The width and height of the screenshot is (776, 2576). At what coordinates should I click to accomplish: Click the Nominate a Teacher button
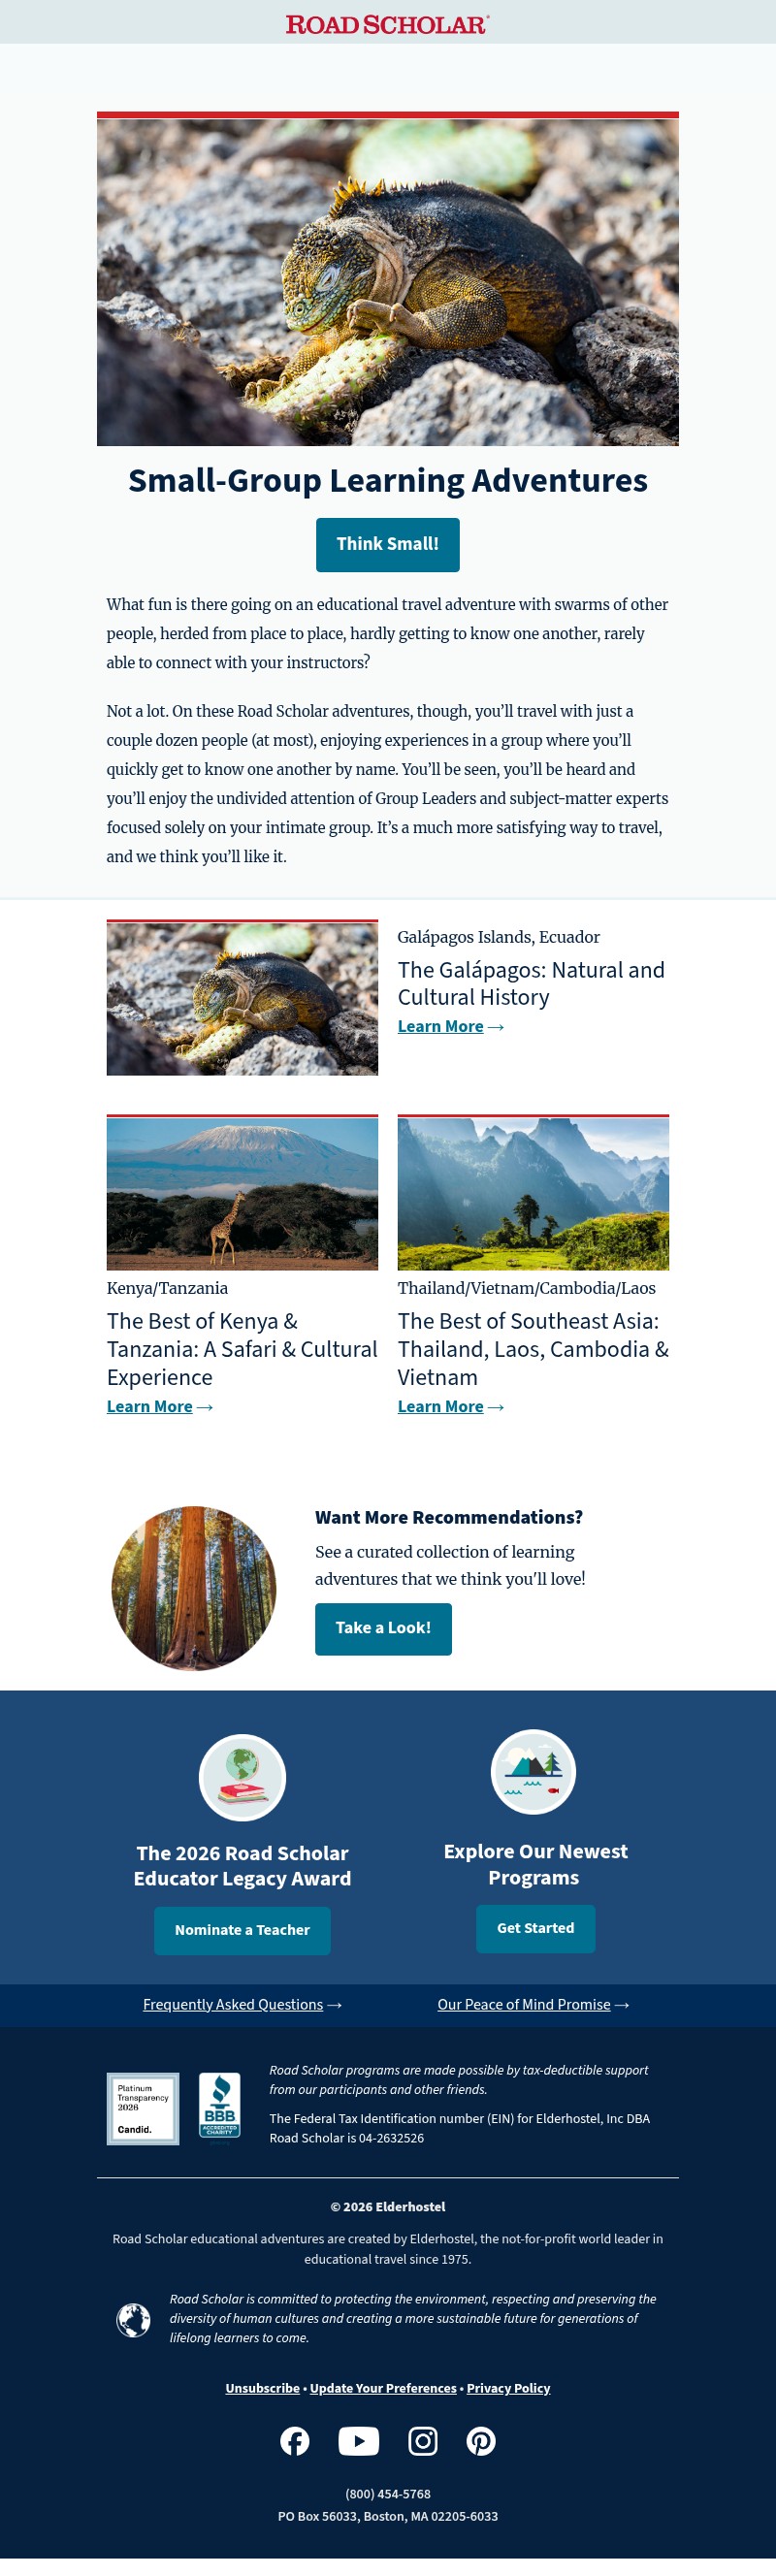tap(242, 1929)
